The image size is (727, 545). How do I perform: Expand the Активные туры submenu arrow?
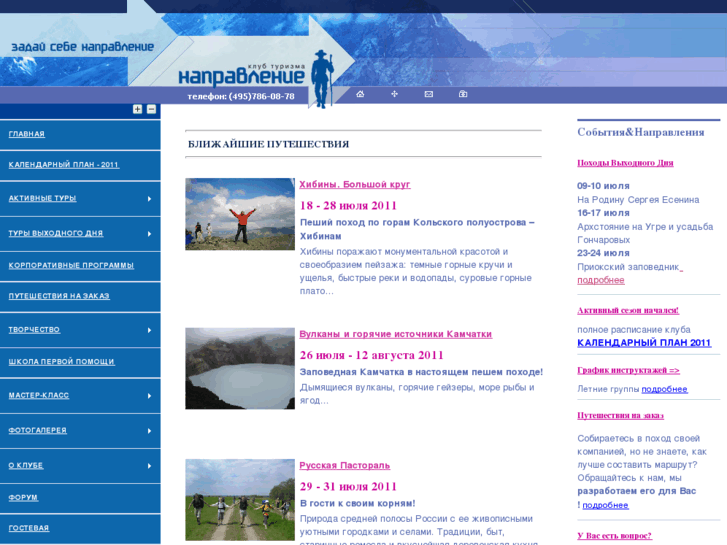(149, 199)
